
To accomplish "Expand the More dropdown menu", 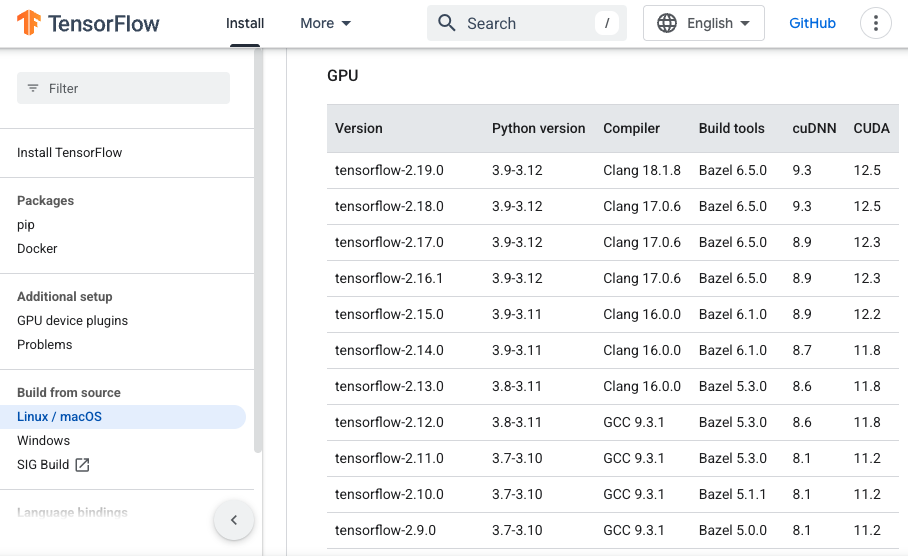I will pyautogui.click(x=325, y=23).
